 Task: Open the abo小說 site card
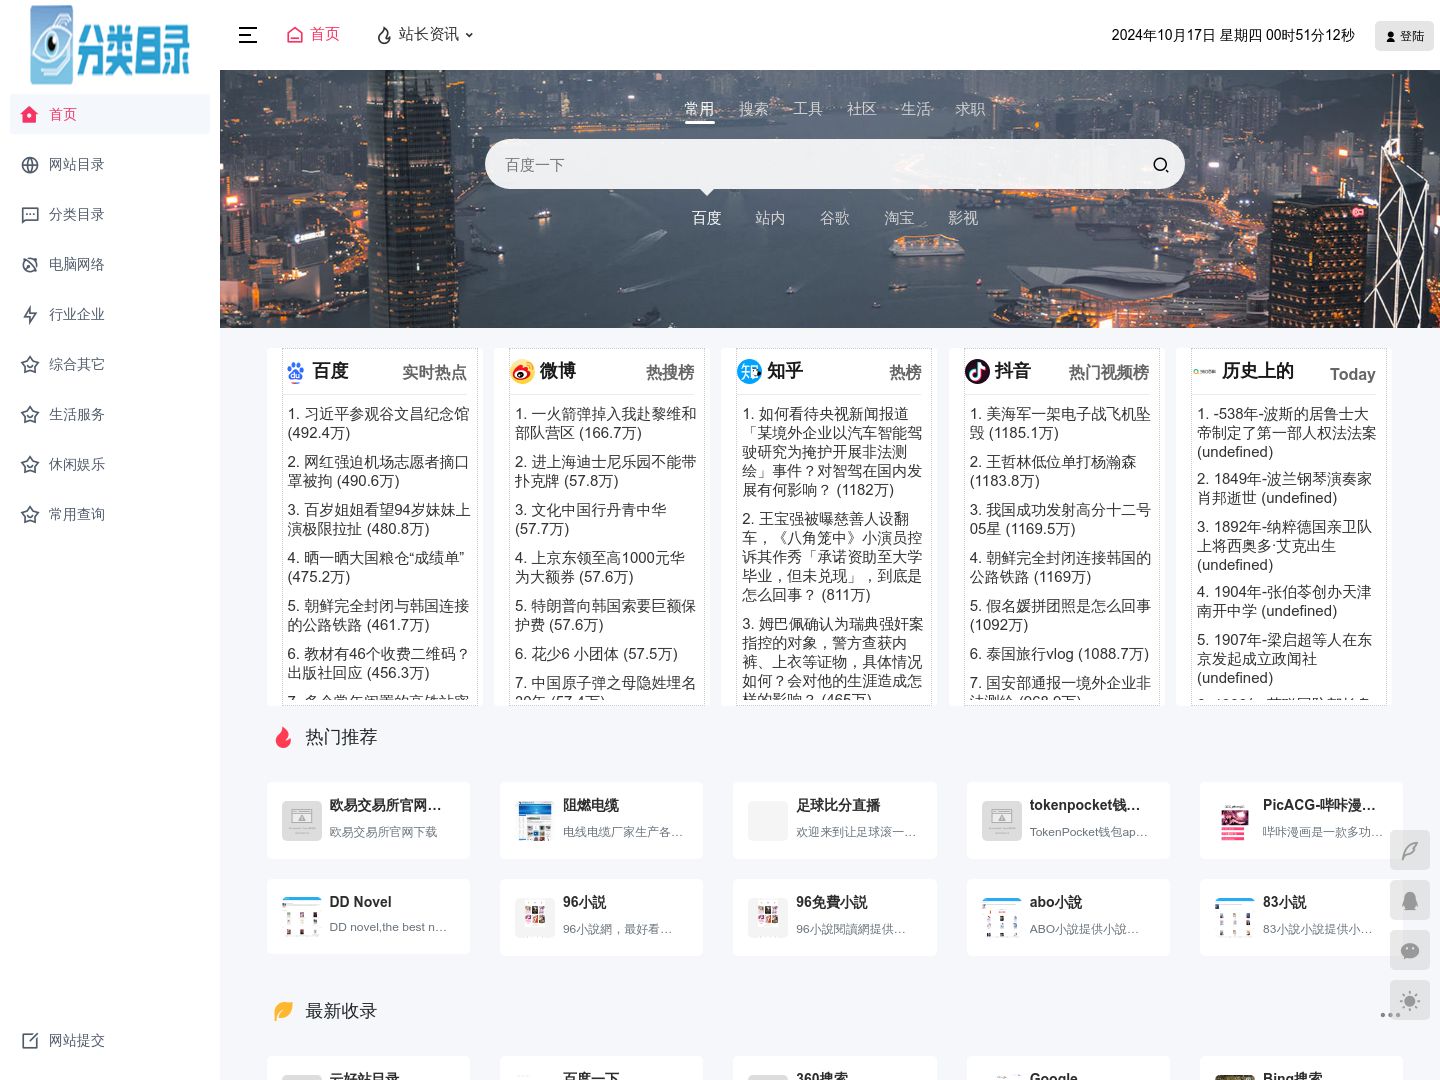[1068, 917]
